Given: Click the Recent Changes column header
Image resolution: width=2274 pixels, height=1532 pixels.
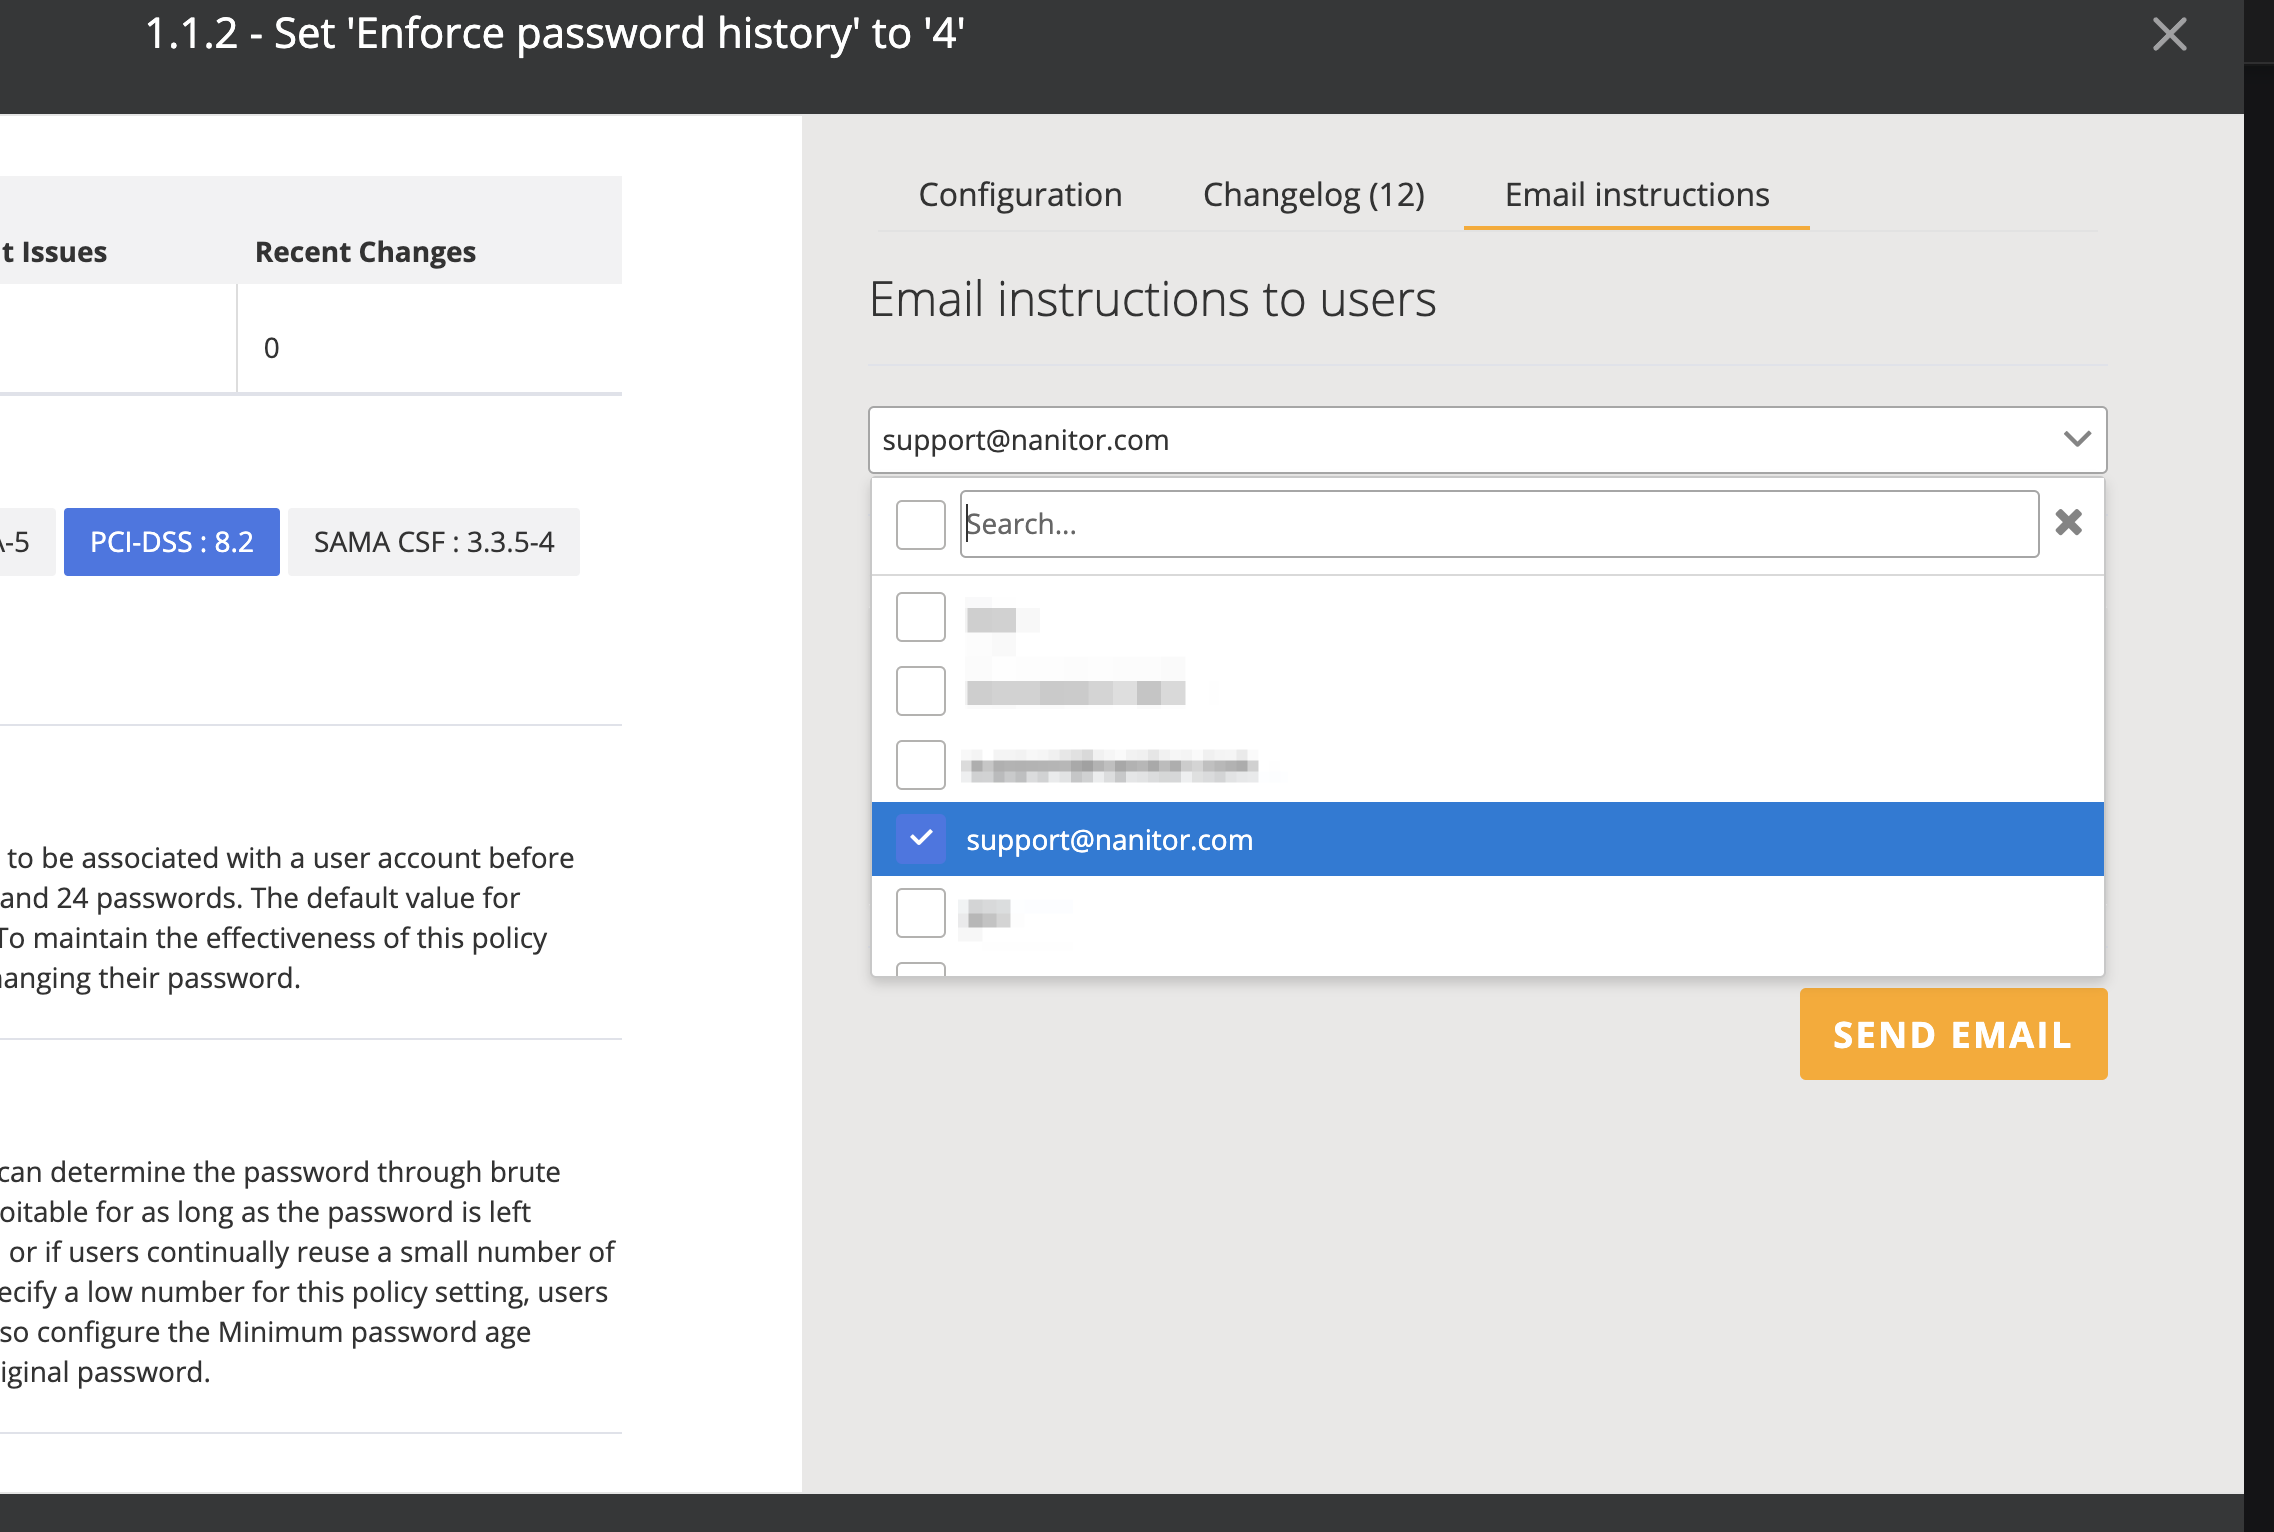Looking at the screenshot, I should click(x=365, y=252).
